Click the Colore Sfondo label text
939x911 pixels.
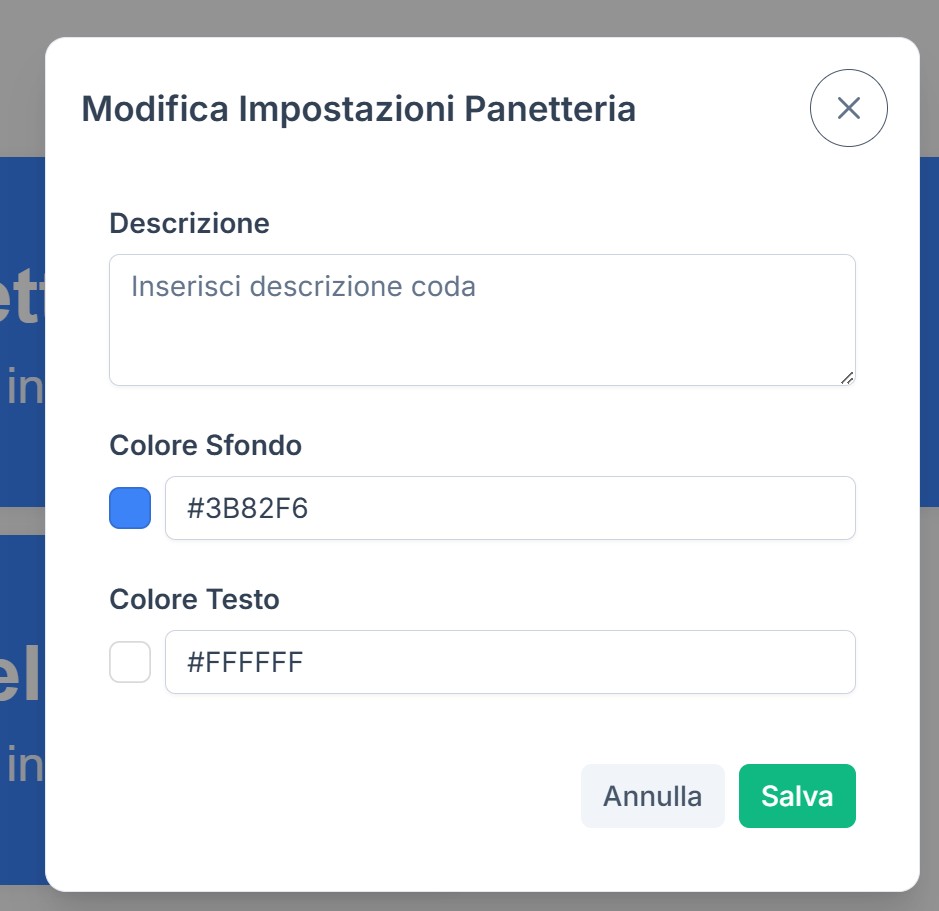pos(205,446)
